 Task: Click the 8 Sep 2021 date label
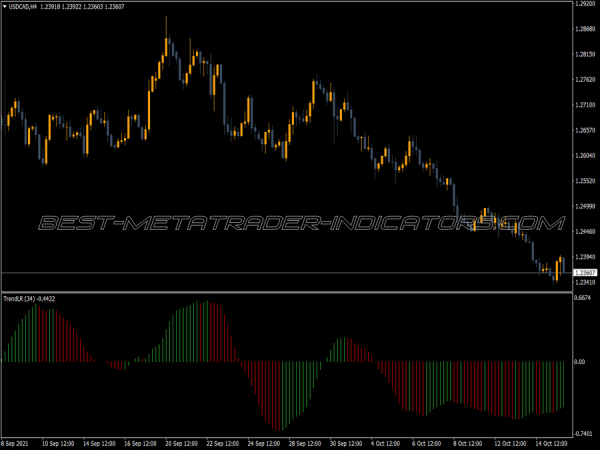(15, 443)
